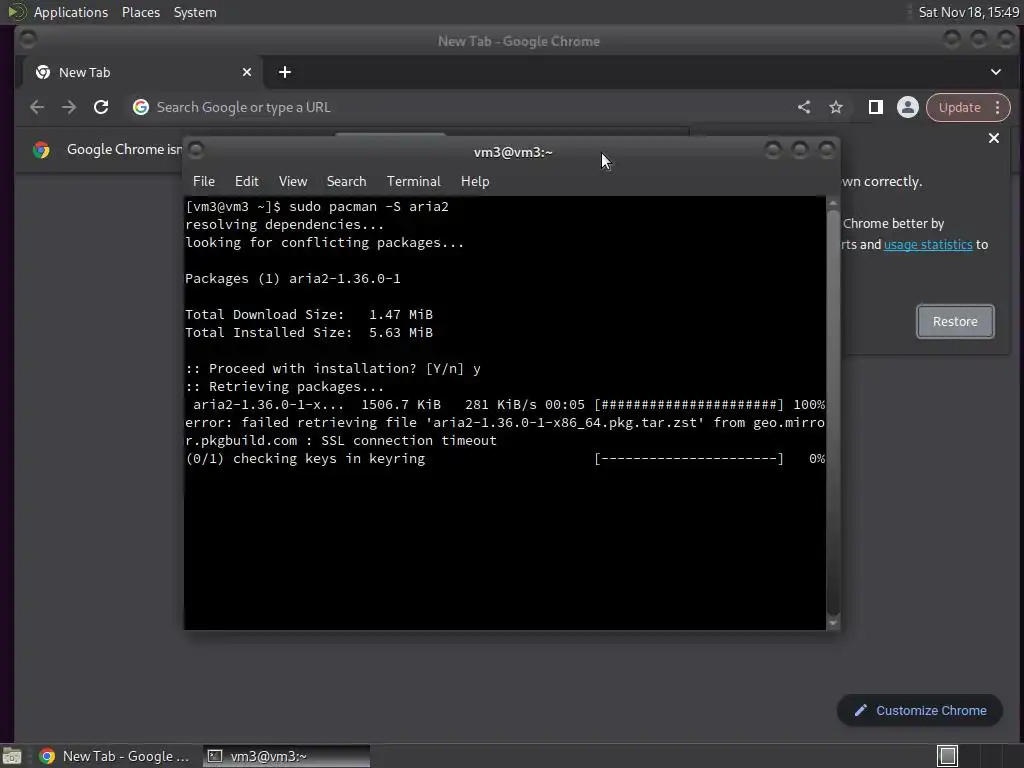The width and height of the screenshot is (1024, 768).
Task: Click 'Total Download Size: 1.47 MiB' line
Action: point(309,314)
